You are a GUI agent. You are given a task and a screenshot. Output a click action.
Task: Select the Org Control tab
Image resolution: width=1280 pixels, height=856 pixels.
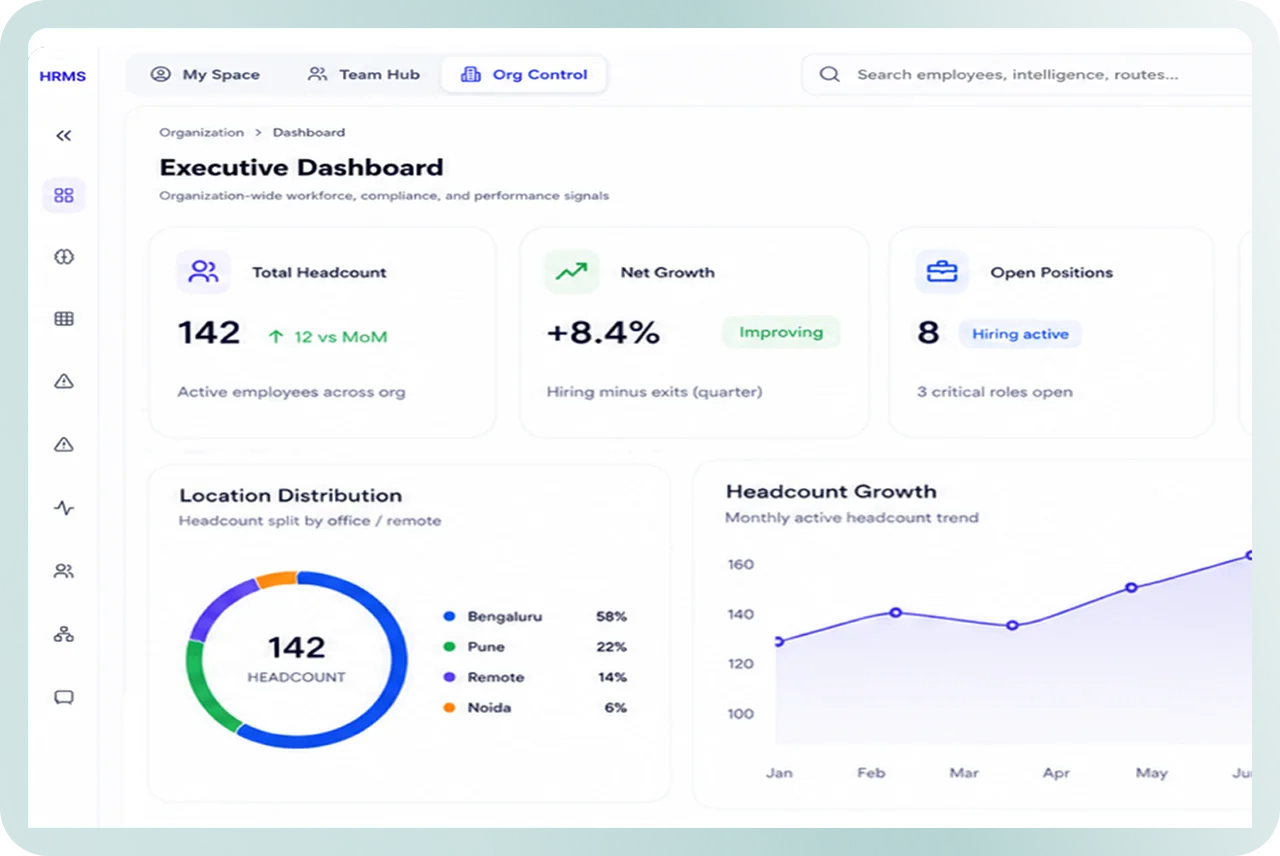(524, 74)
